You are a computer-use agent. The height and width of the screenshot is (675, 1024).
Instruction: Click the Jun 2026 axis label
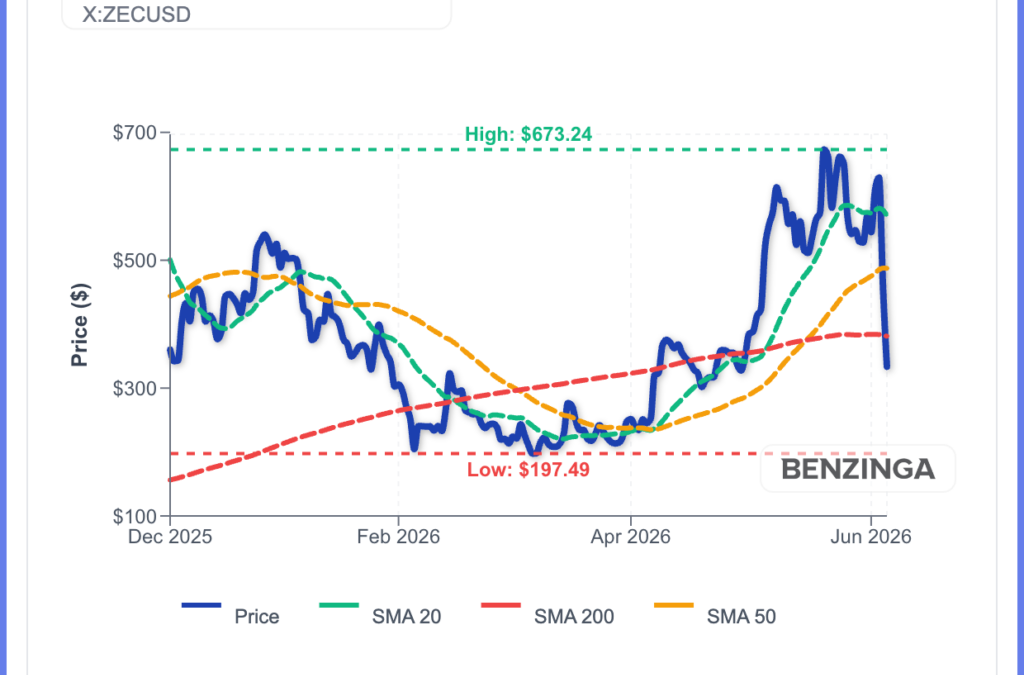click(871, 537)
